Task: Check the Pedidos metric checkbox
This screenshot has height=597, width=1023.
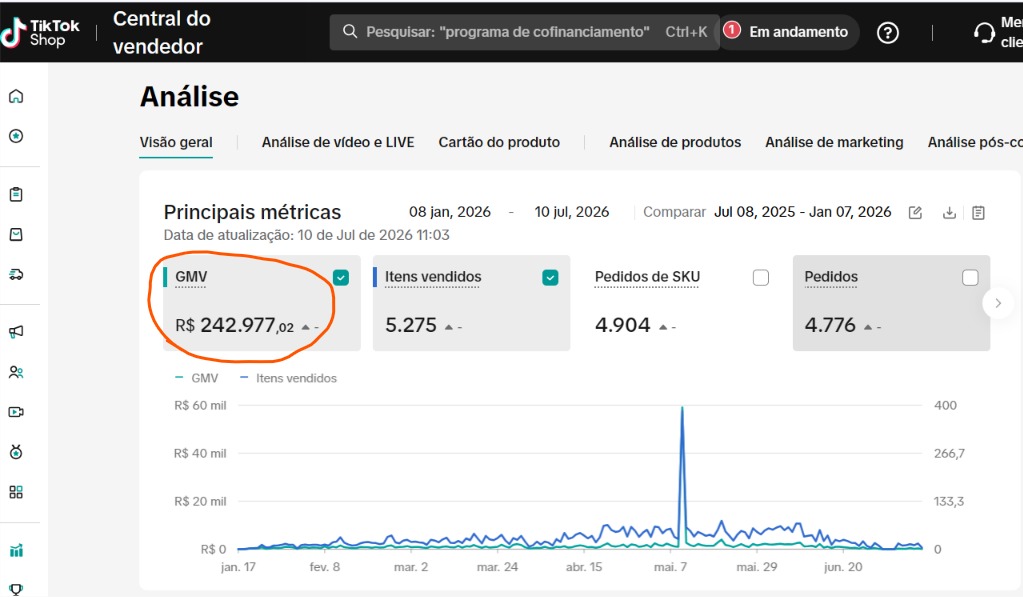Action: (970, 278)
